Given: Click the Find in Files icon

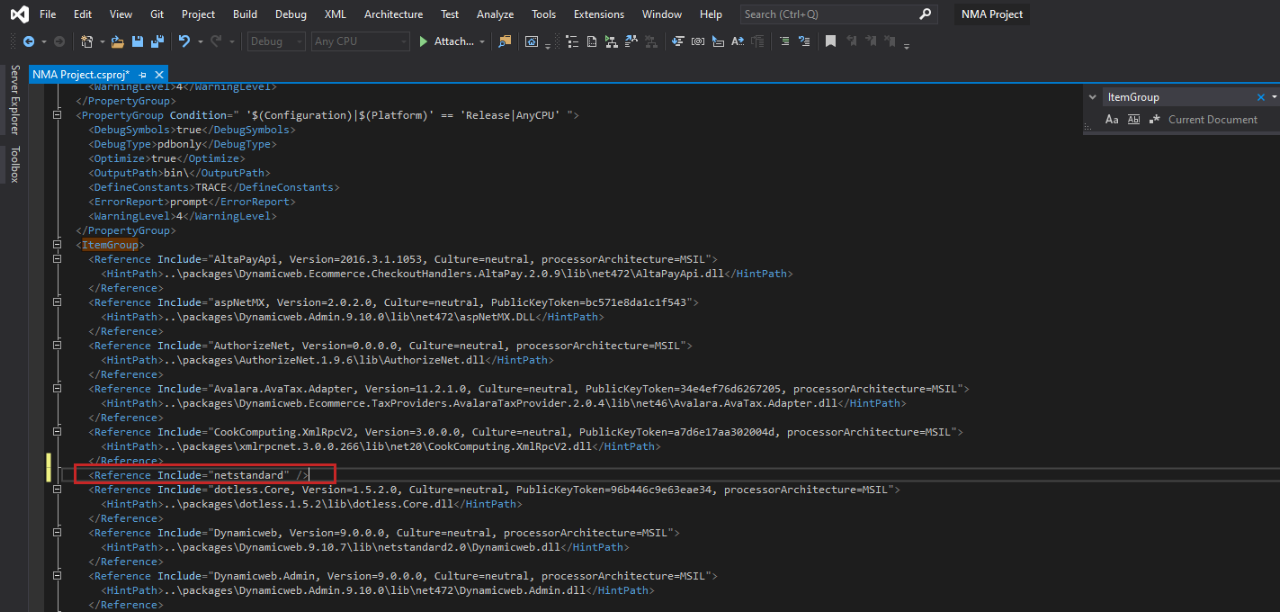Looking at the screenshot, I should 504,42.
